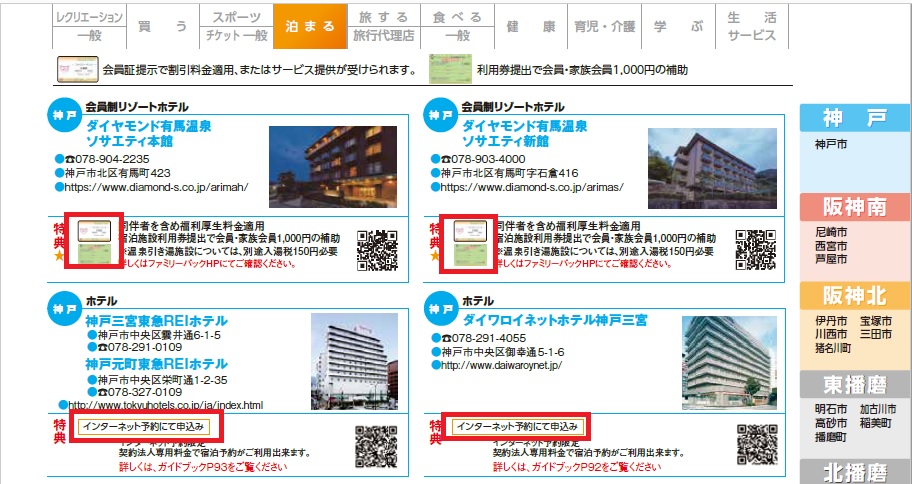Click 西宮市 in the 阪神南 list
This screenshot has width=912, height=484.
[831, 246]
